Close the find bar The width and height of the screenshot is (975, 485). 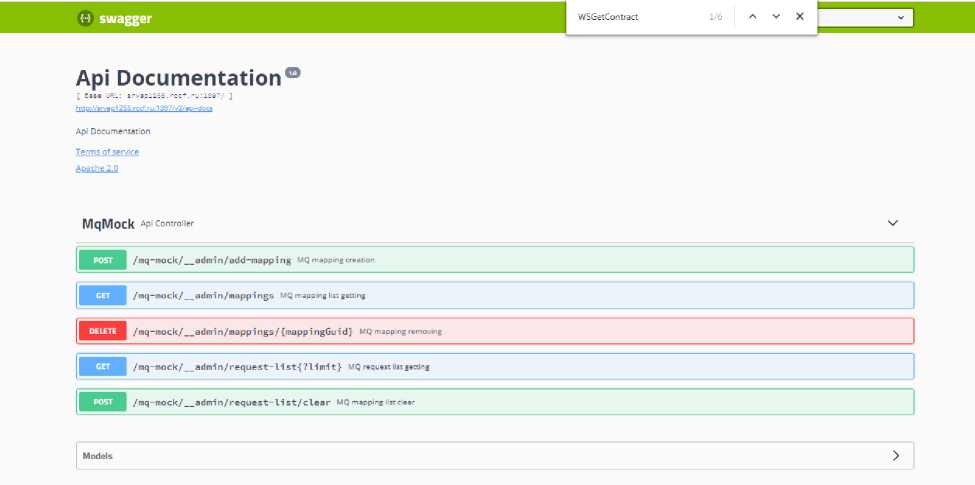coord(800,17)
